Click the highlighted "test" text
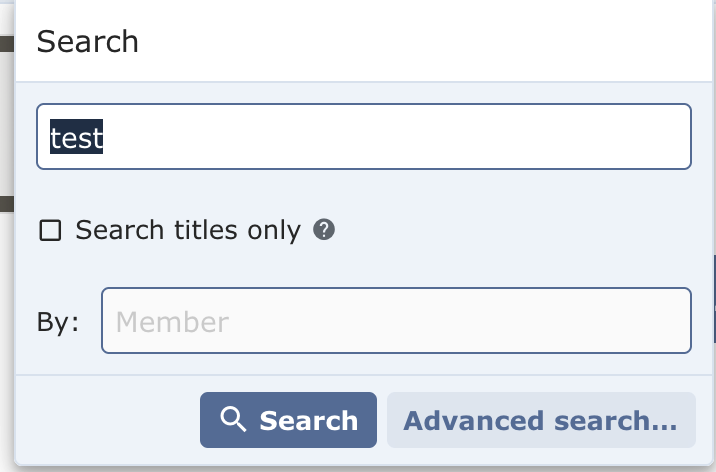Viewport: 716px width, 472px height. 77,137
